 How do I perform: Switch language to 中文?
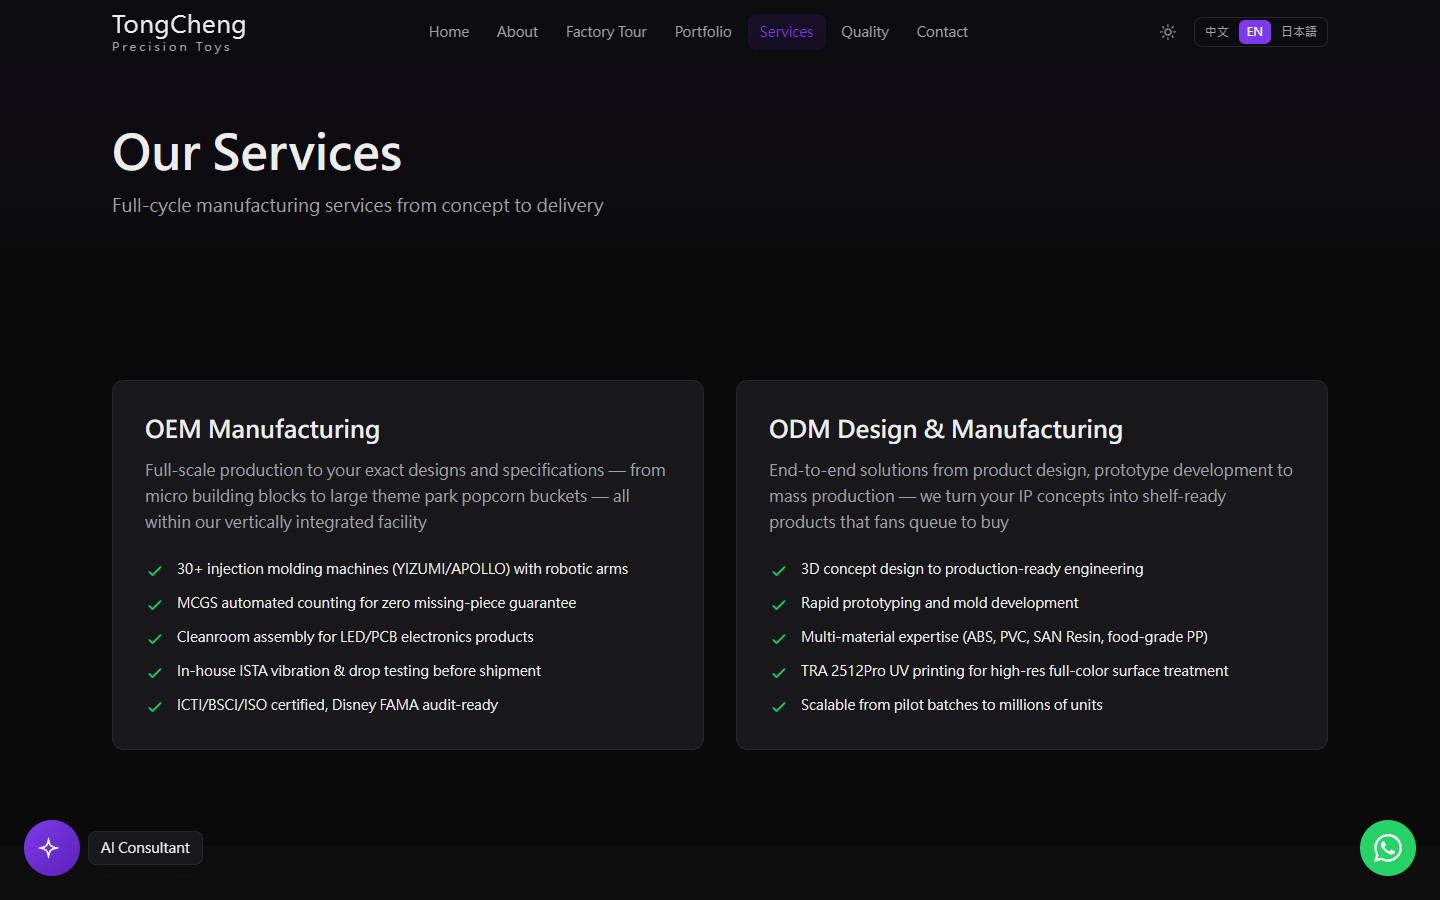(x=1216, y=31)
